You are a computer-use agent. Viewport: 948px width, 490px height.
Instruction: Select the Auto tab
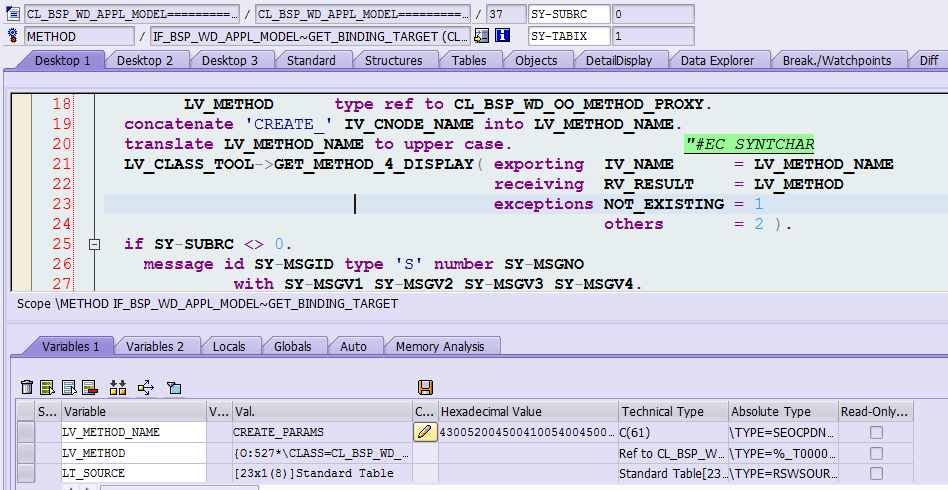[354, 347]
